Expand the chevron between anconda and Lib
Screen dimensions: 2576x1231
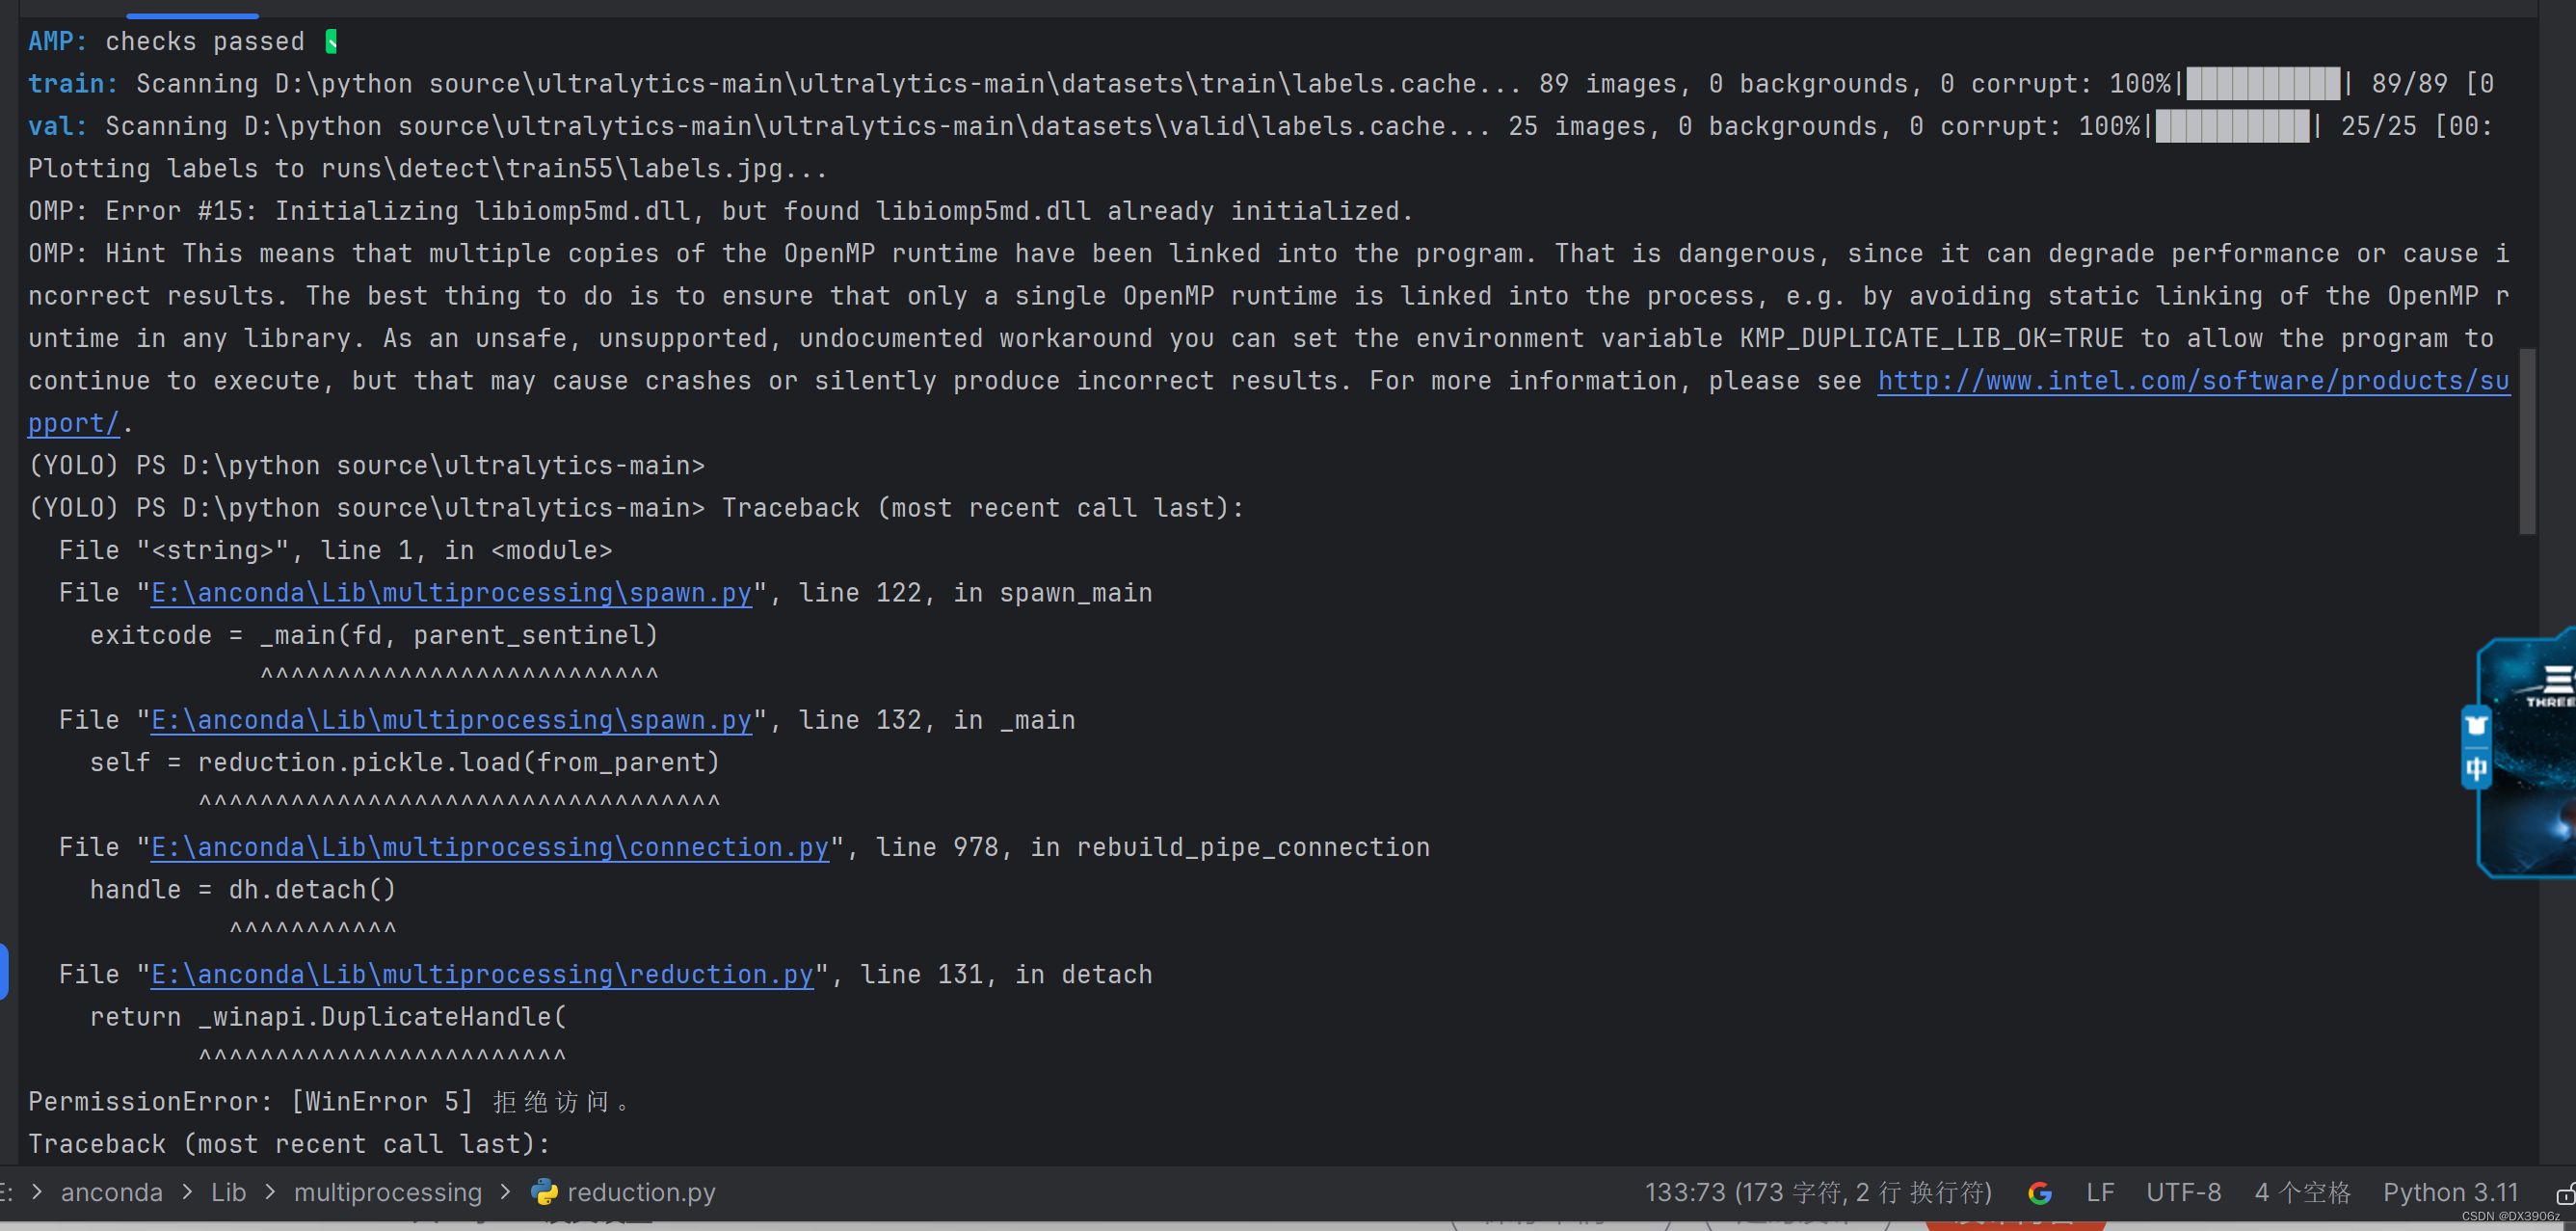tap(186, 1192)
